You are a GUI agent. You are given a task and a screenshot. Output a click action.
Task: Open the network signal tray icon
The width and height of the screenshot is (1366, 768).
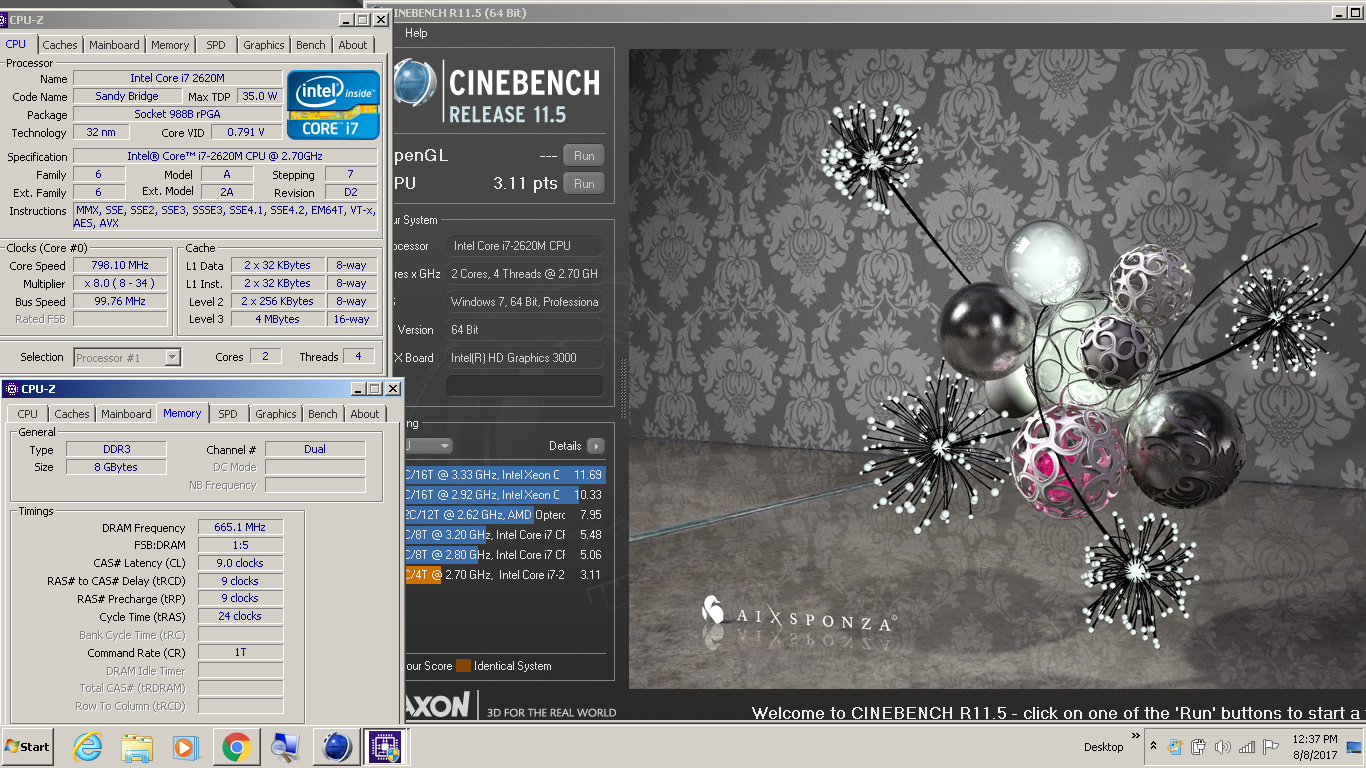coord(1246,747)
